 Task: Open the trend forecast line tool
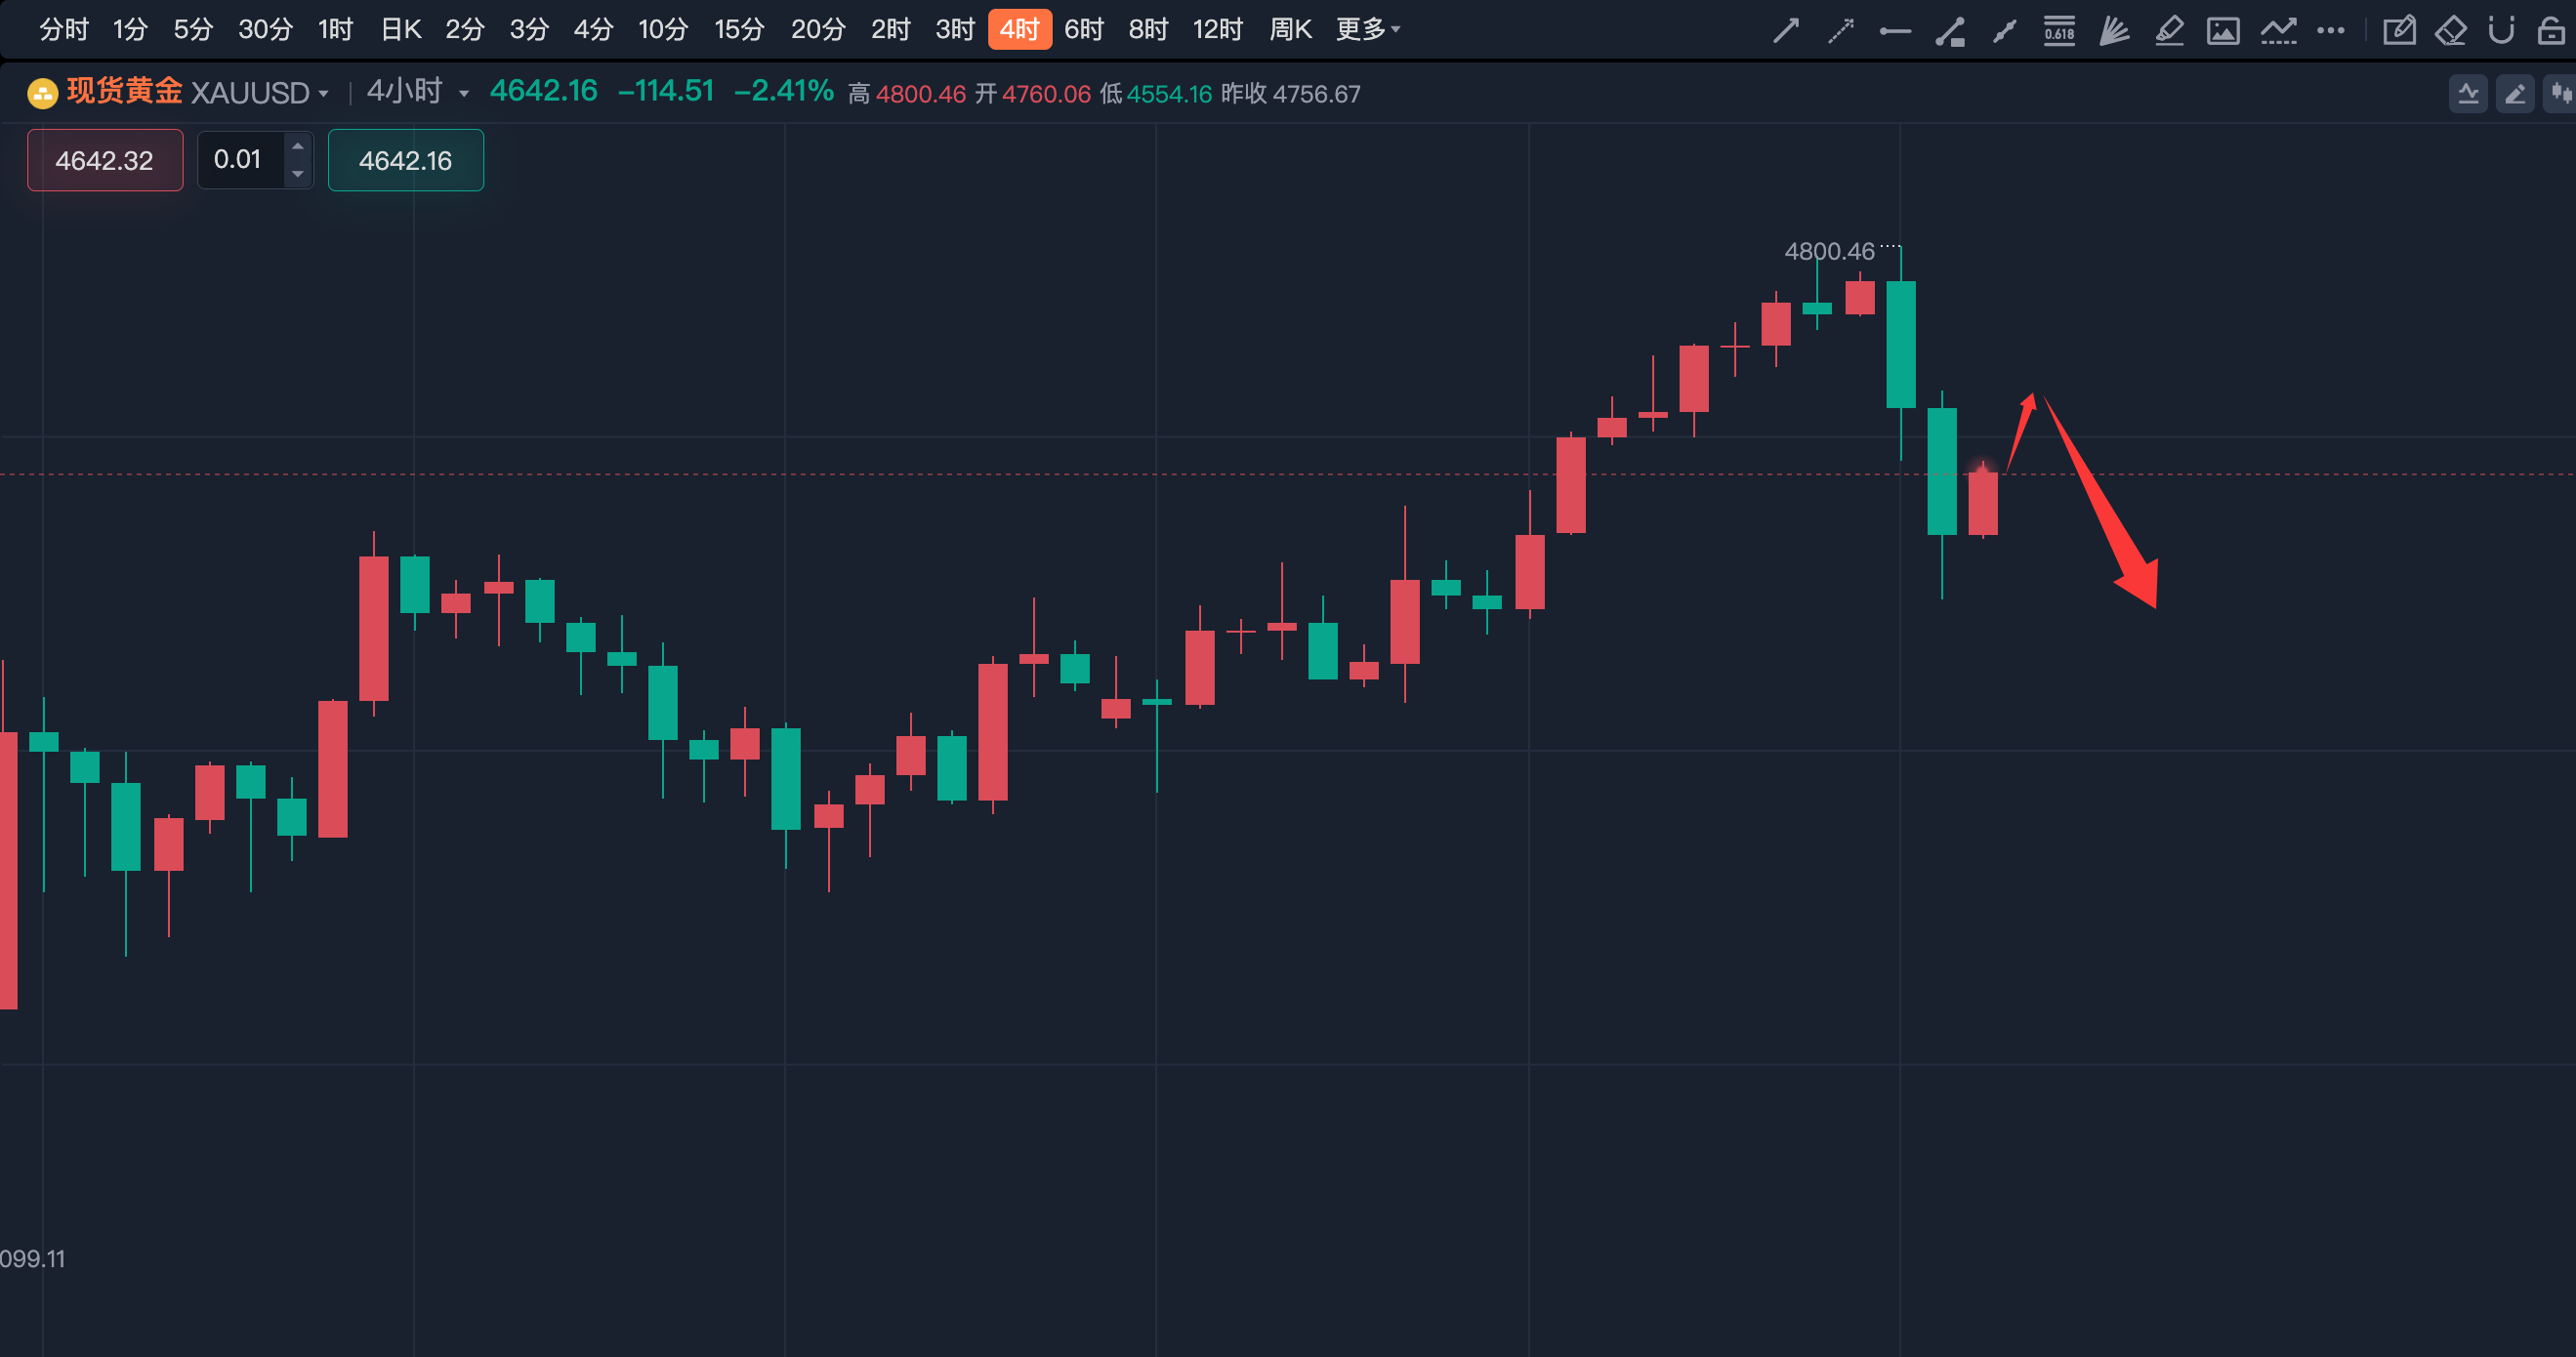click(x=2277, y=30)
